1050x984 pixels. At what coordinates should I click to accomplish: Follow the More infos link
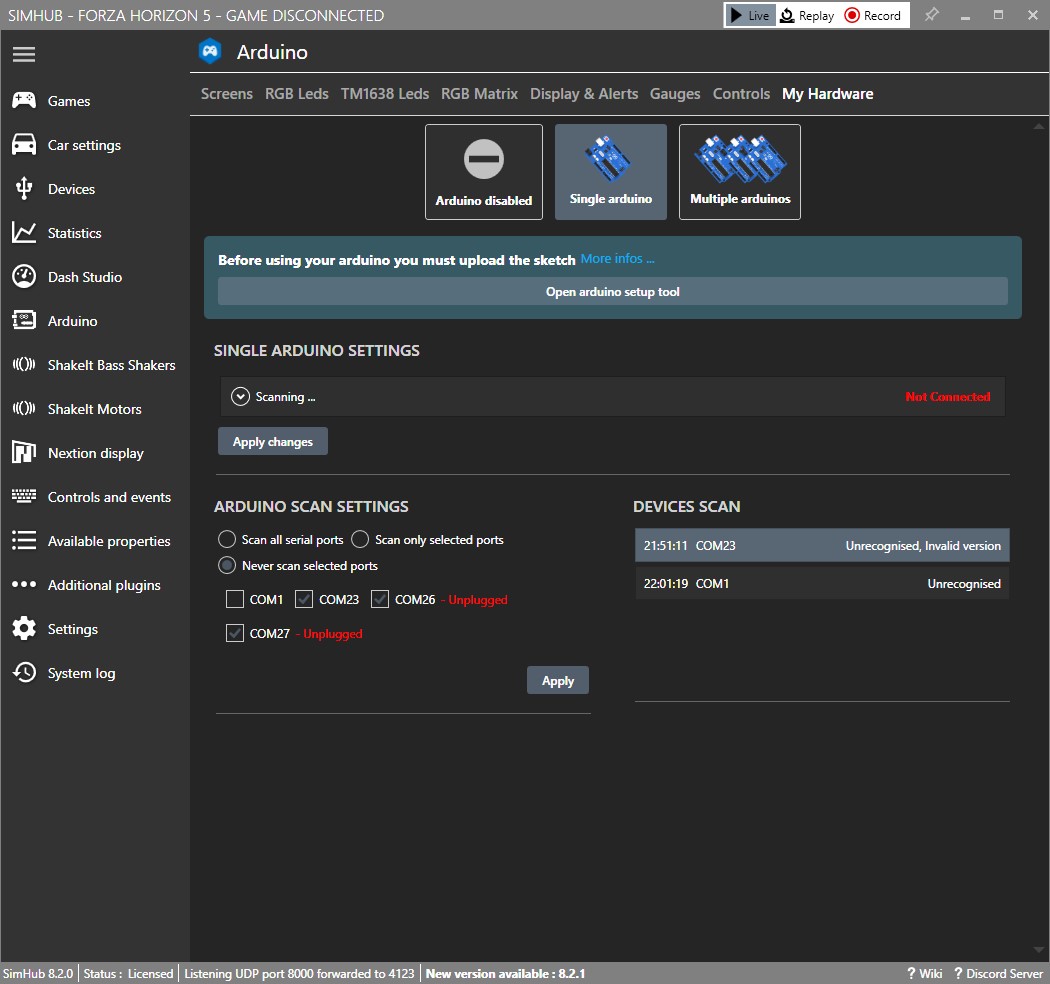coord(617,259)
